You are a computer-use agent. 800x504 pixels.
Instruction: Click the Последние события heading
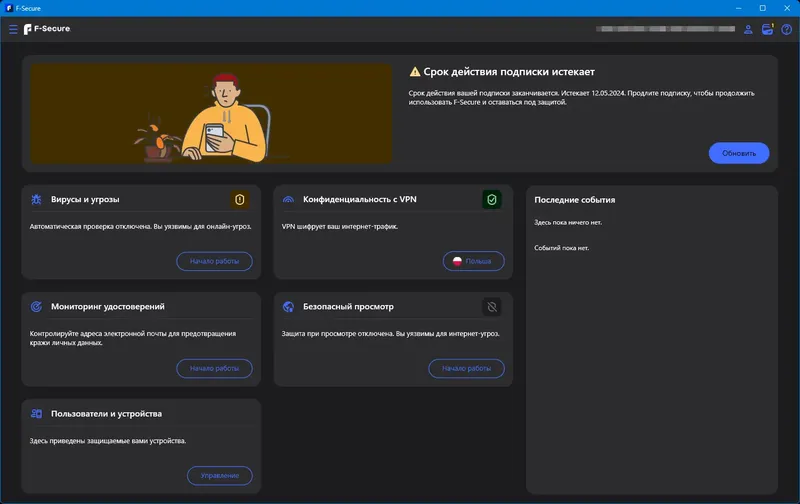pos(574,200)
